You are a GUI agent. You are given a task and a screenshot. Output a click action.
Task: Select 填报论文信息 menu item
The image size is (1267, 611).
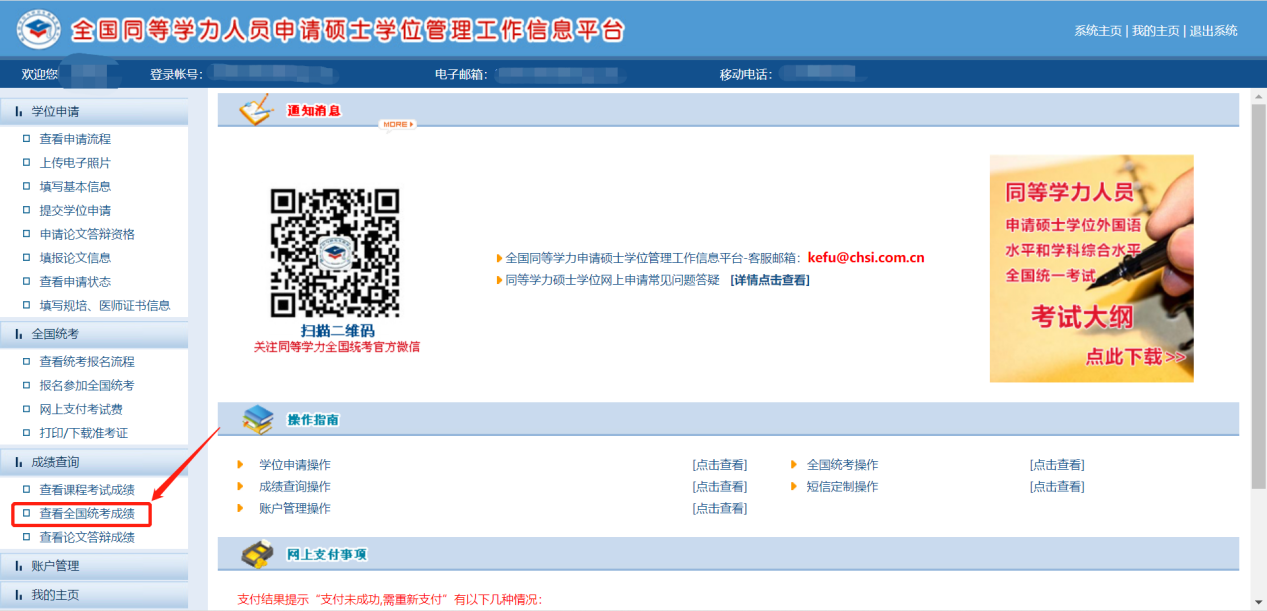pos(75,258)
